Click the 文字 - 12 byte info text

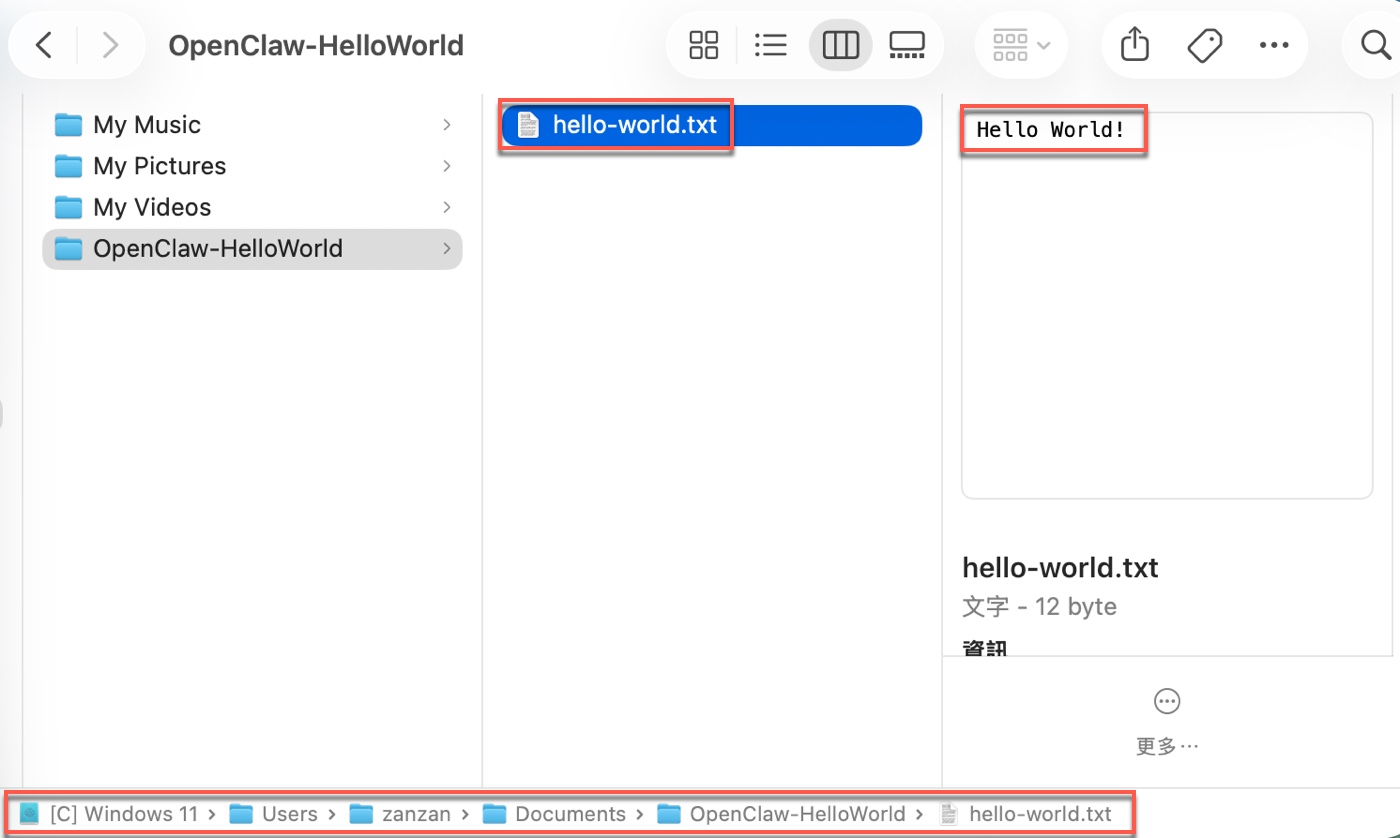click(x=1039, y=607)
